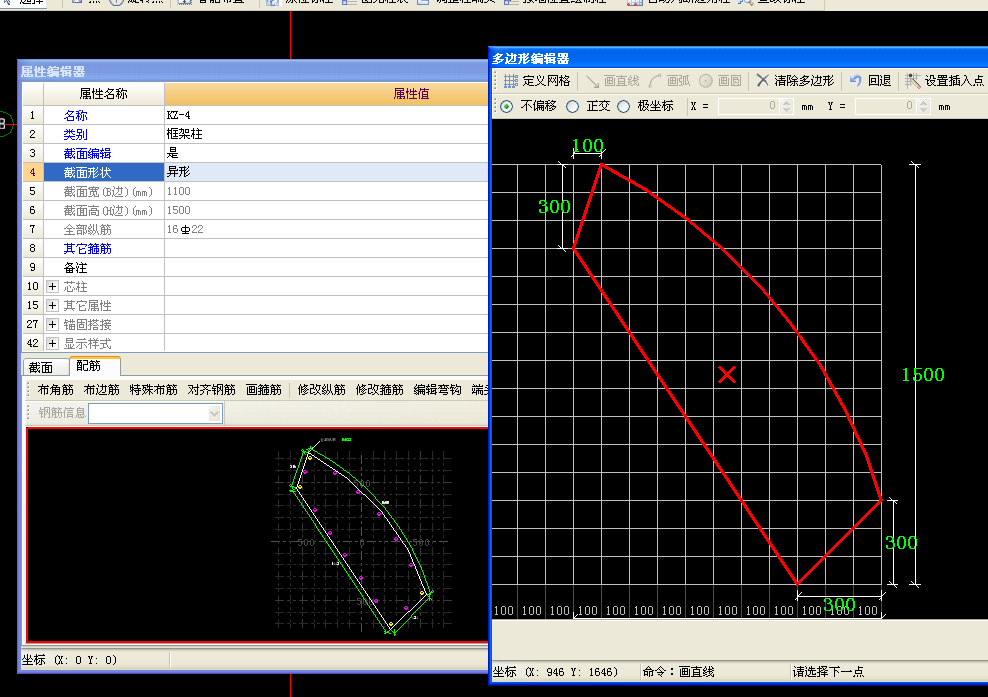Click the 截面高(H边) property label
The image size is (988, 697).
pos(108,210)
